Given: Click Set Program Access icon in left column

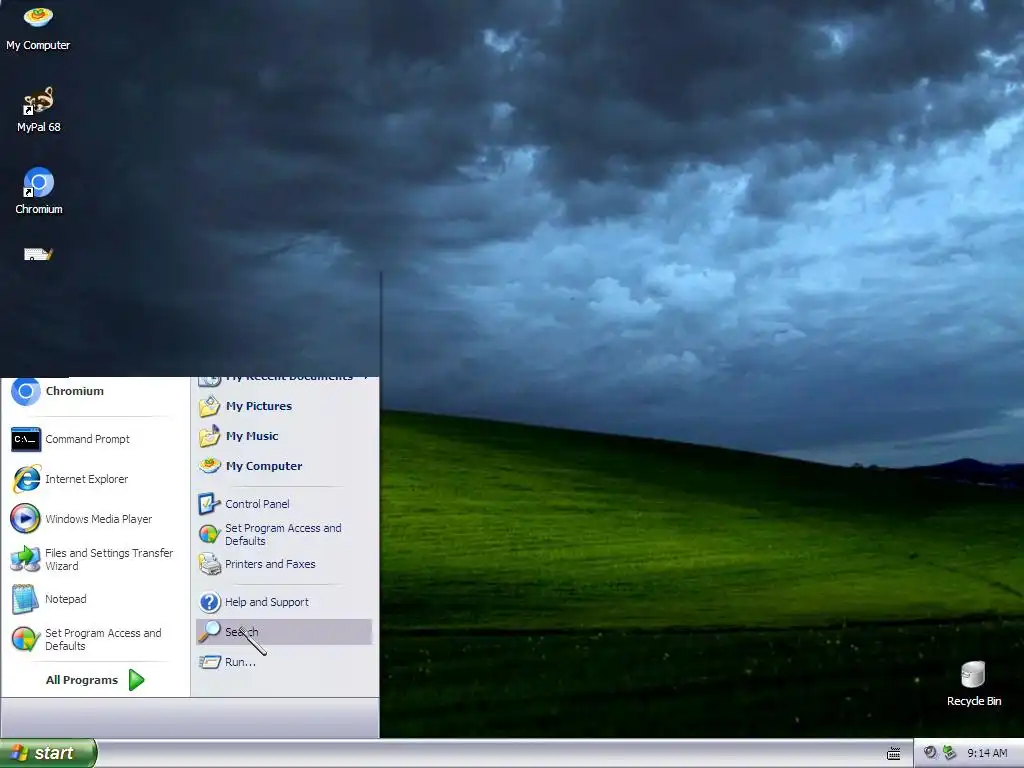Looking at the screenshot, I should (25, 639).
